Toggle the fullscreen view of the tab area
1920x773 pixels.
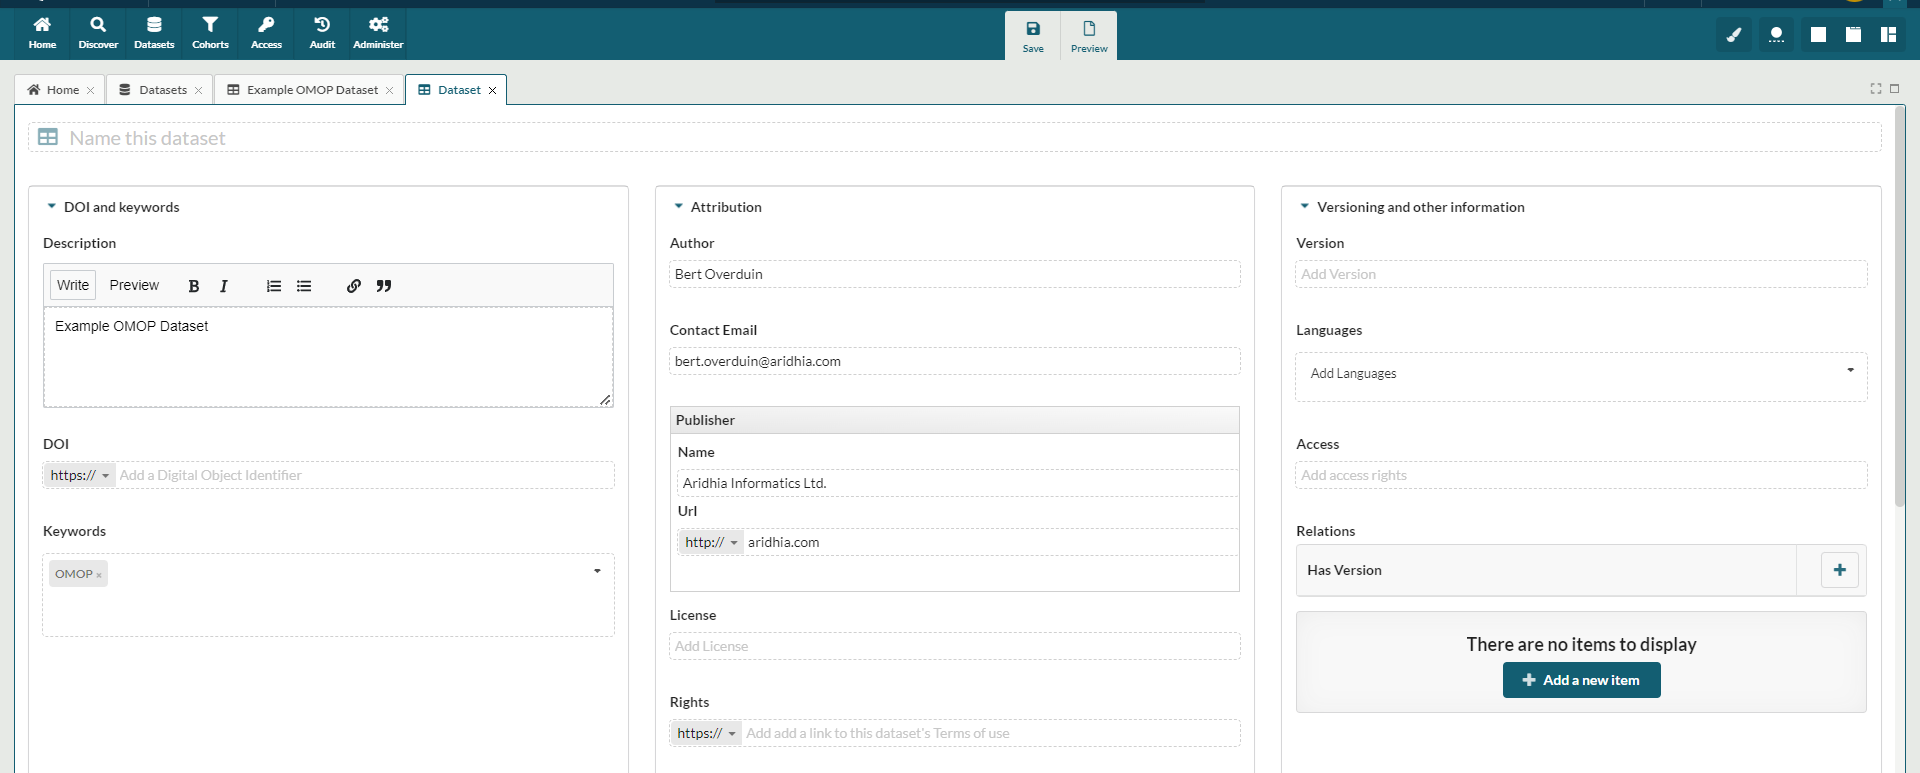[x=1876, y=89]
